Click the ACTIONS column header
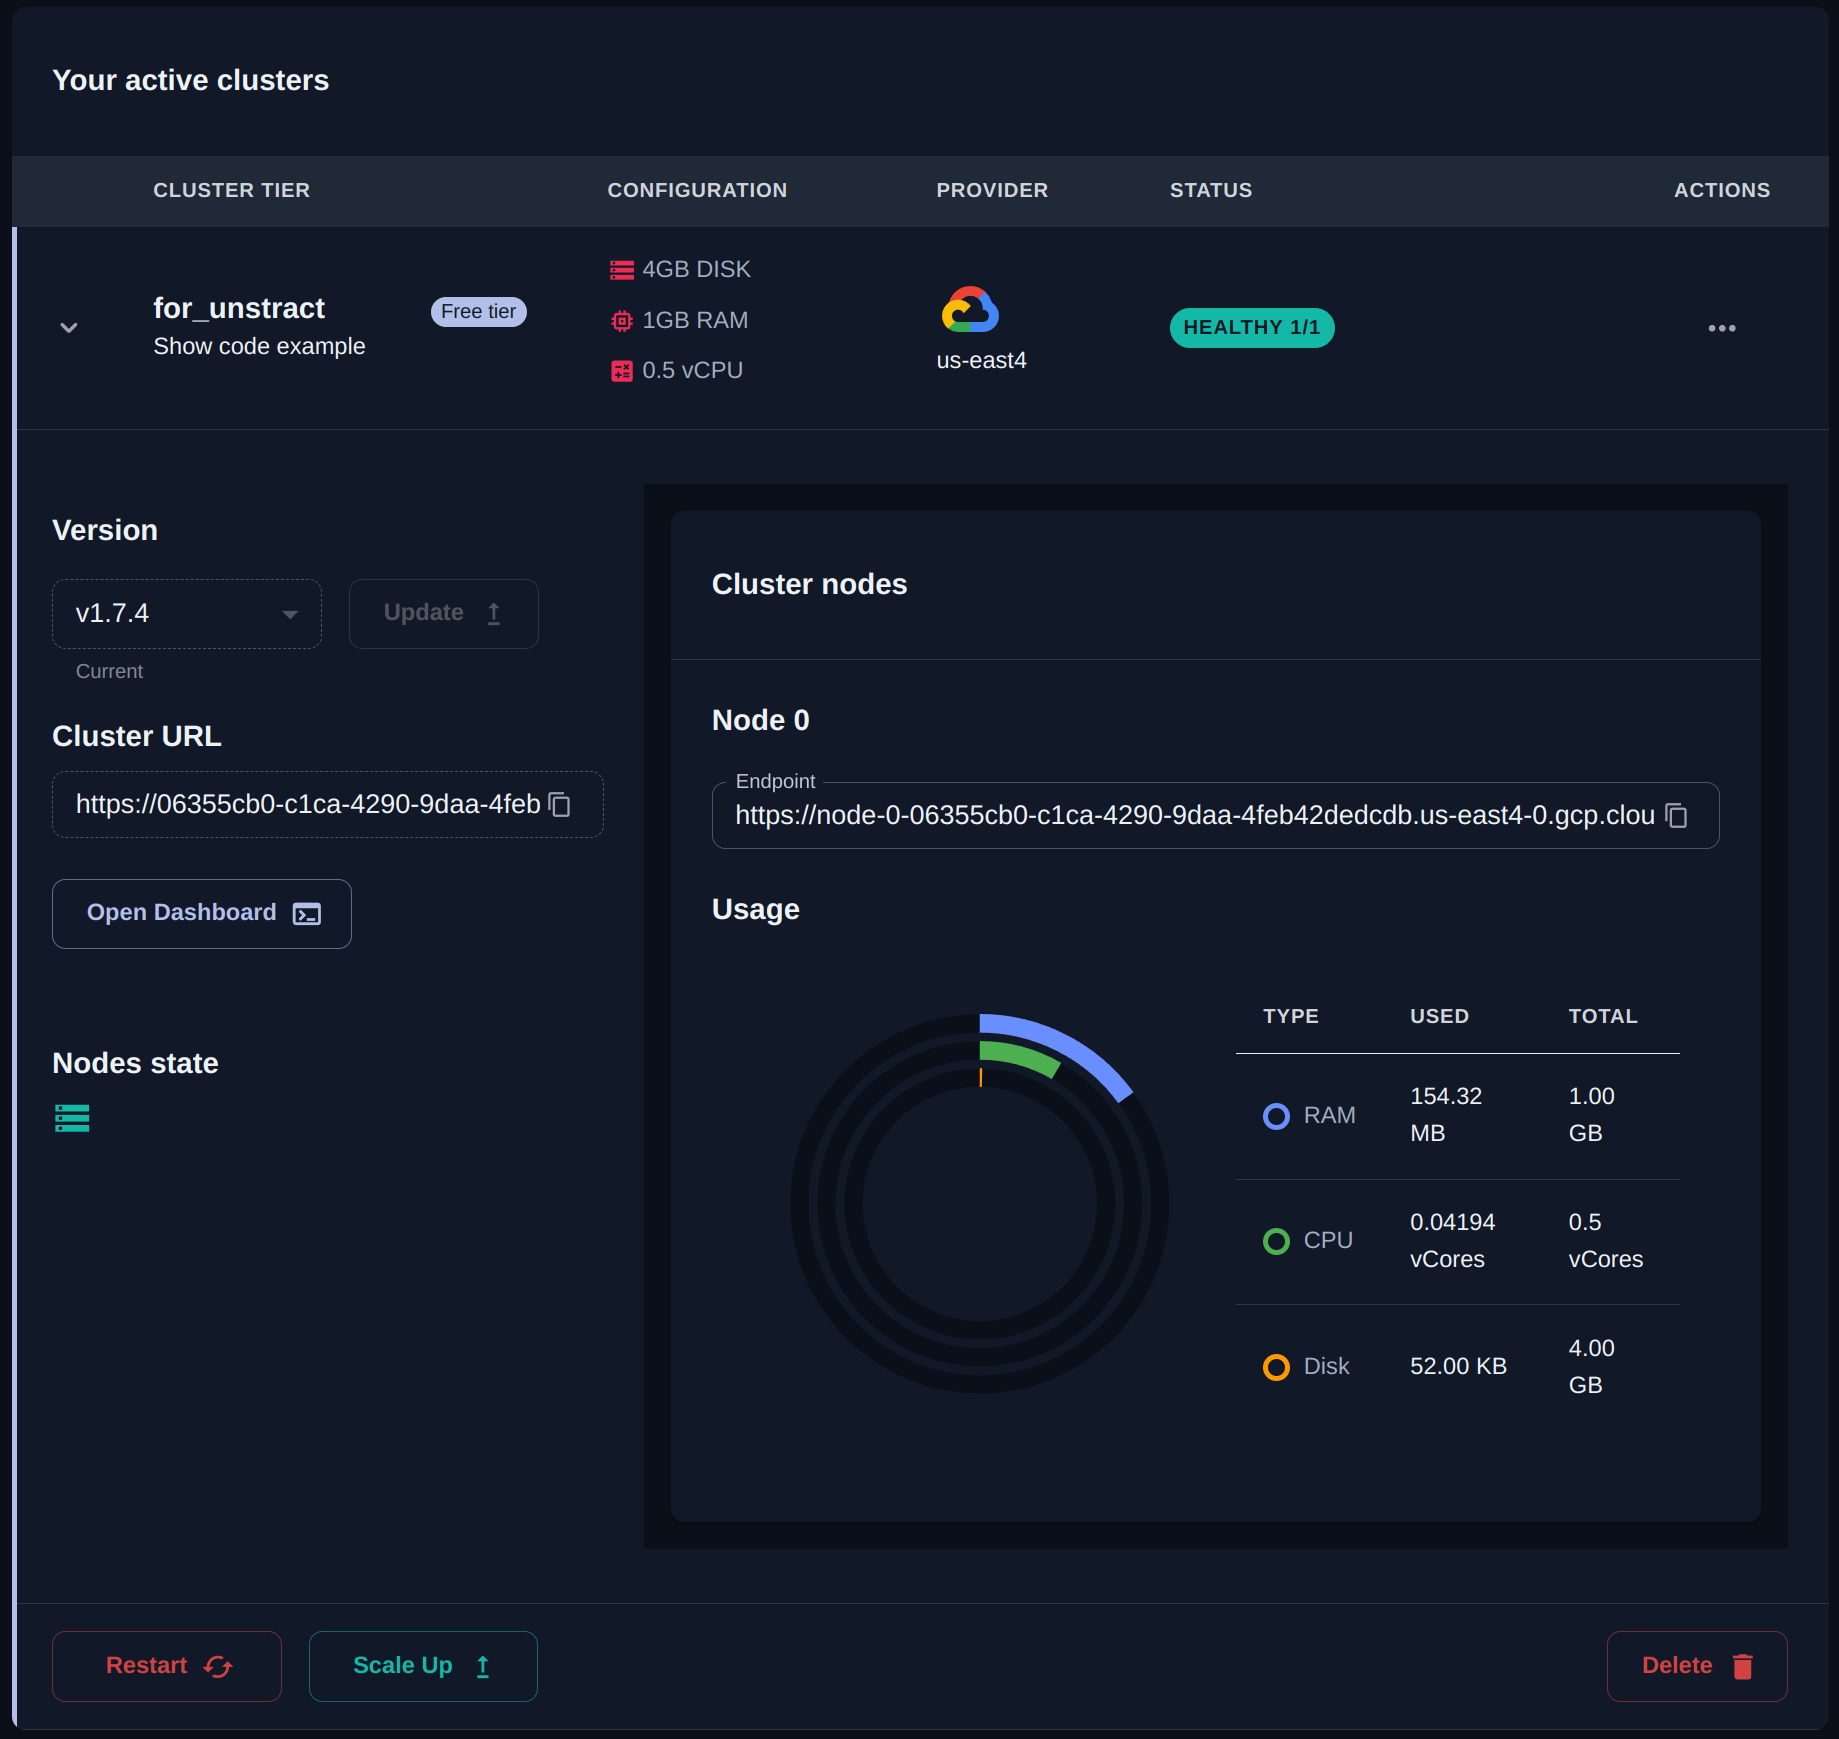The width and height of the screenshot is (1839, 1739). tap(1722, 190)
